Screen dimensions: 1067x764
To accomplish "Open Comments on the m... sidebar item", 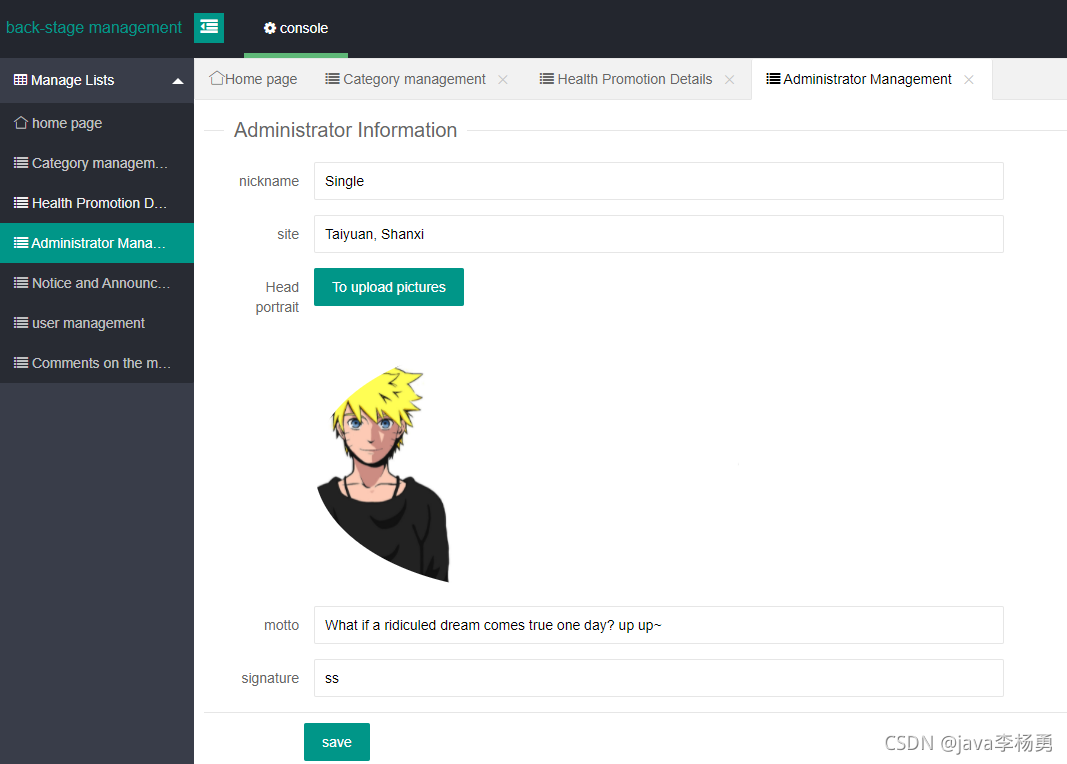I will [97, 363].
